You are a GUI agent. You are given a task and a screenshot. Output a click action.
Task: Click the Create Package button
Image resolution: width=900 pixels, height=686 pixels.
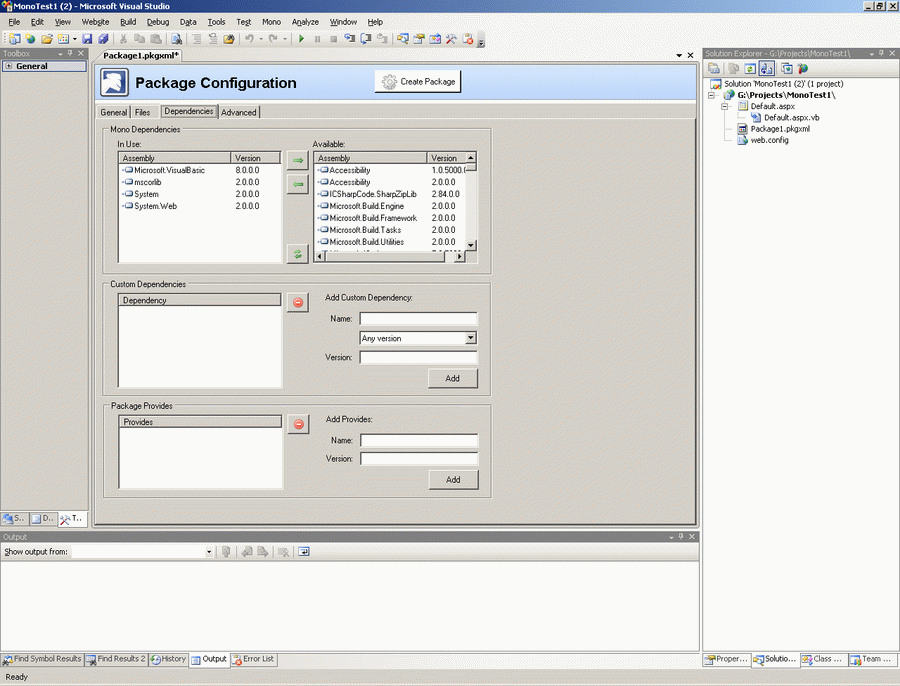pyautogui.click(x=418, y=82)
